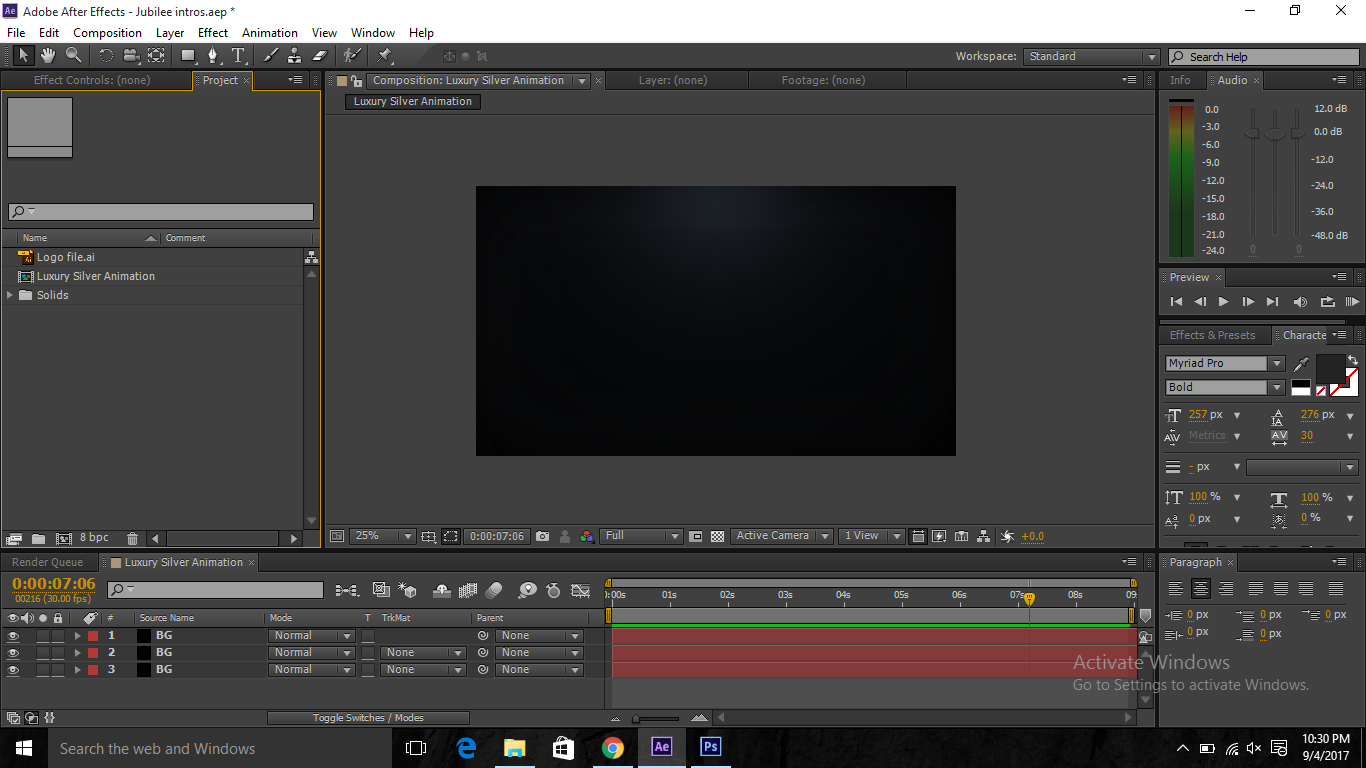This screenshot has height=768, width=1366.
Task: Switch to the Effects & Presets tab
Action: pos(1212,336)
